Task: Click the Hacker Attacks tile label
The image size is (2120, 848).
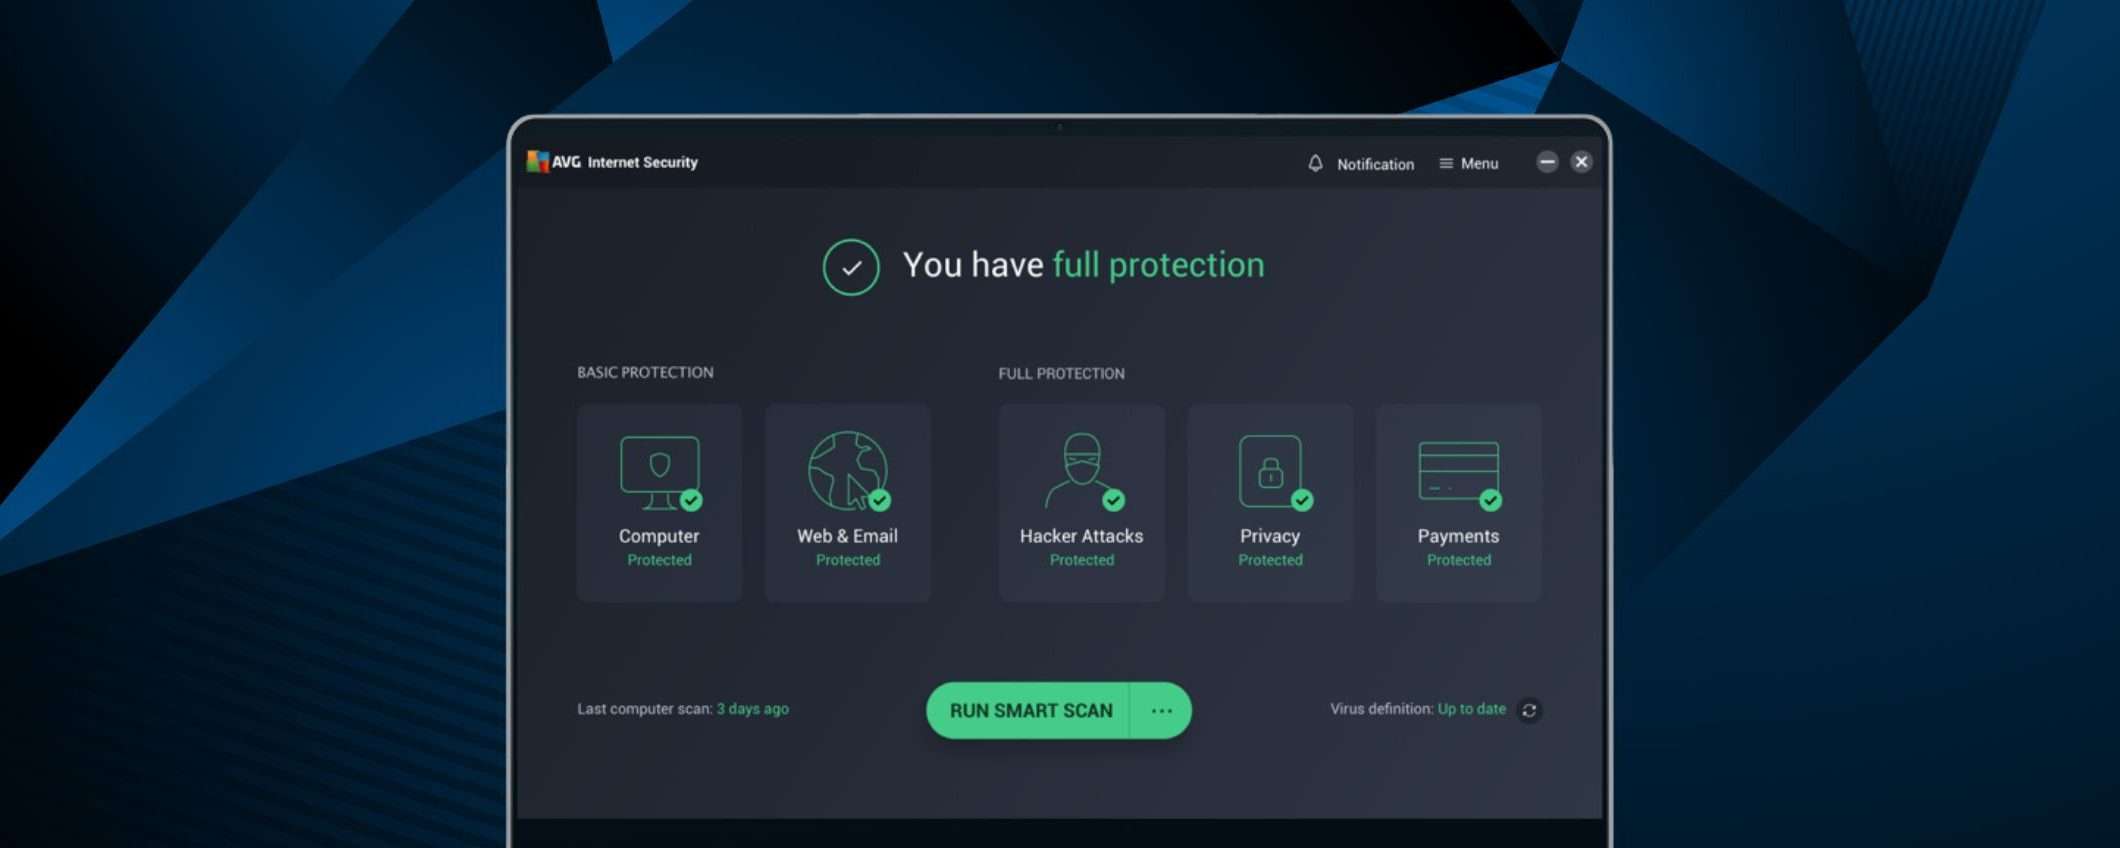Action: [1081, 536]
